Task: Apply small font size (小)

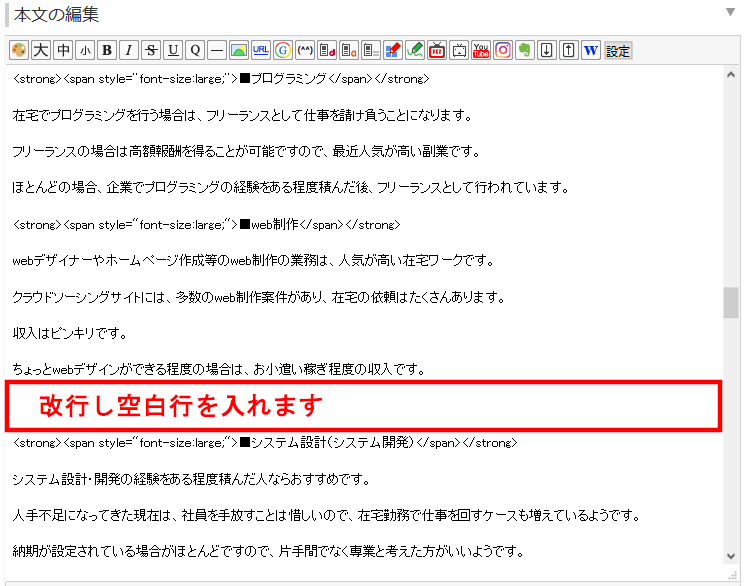Action: click(x=85, y=50)
